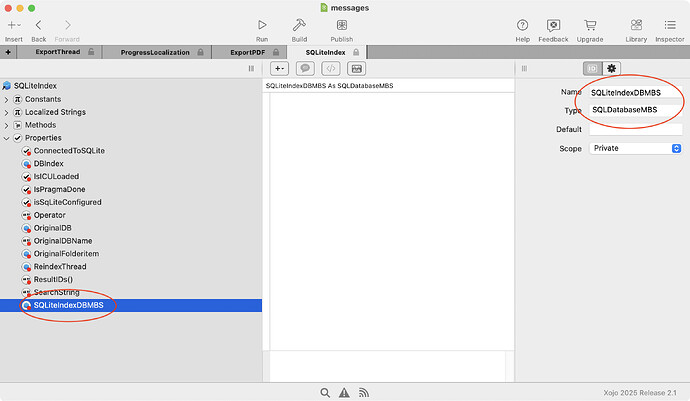This screenshot has height=401, width=690.
Task: Select the SQLiteIndexDBMBS property row
Action: [x=131, y=305]
